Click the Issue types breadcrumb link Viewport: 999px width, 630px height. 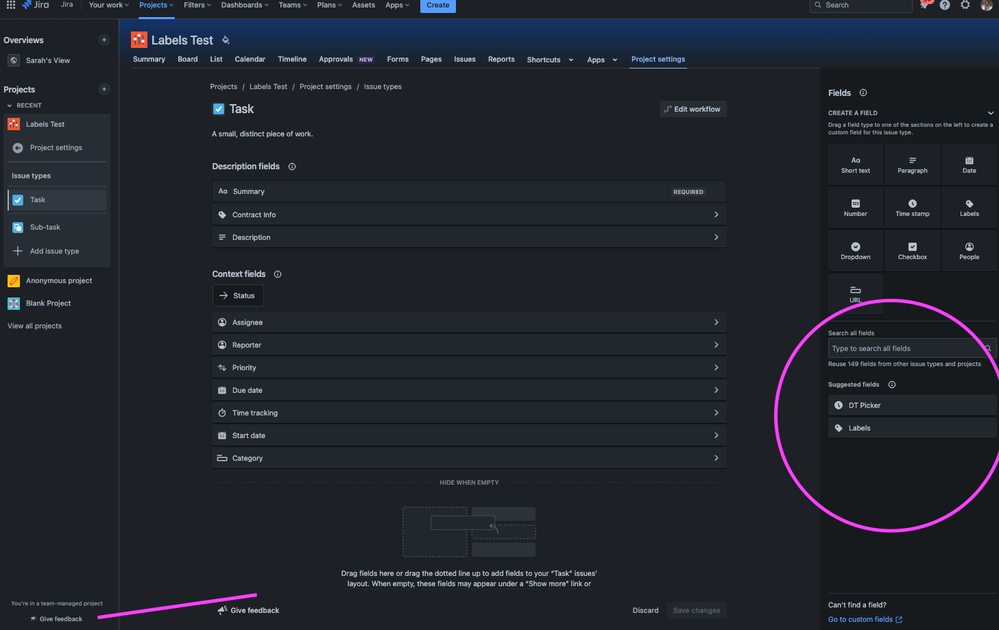pos(382,87)
